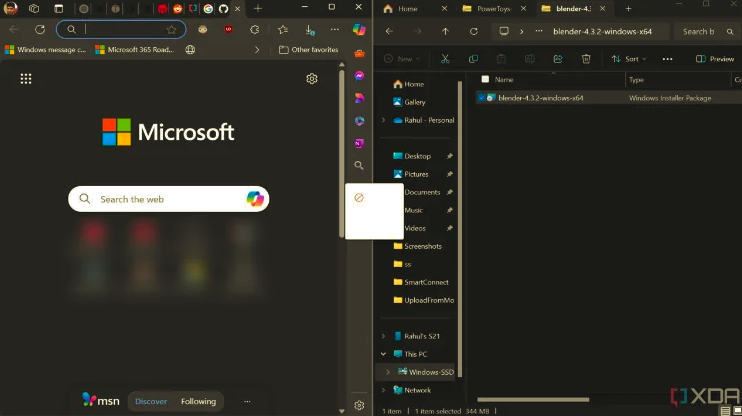Click the Edge address bar field

(121, 29)
